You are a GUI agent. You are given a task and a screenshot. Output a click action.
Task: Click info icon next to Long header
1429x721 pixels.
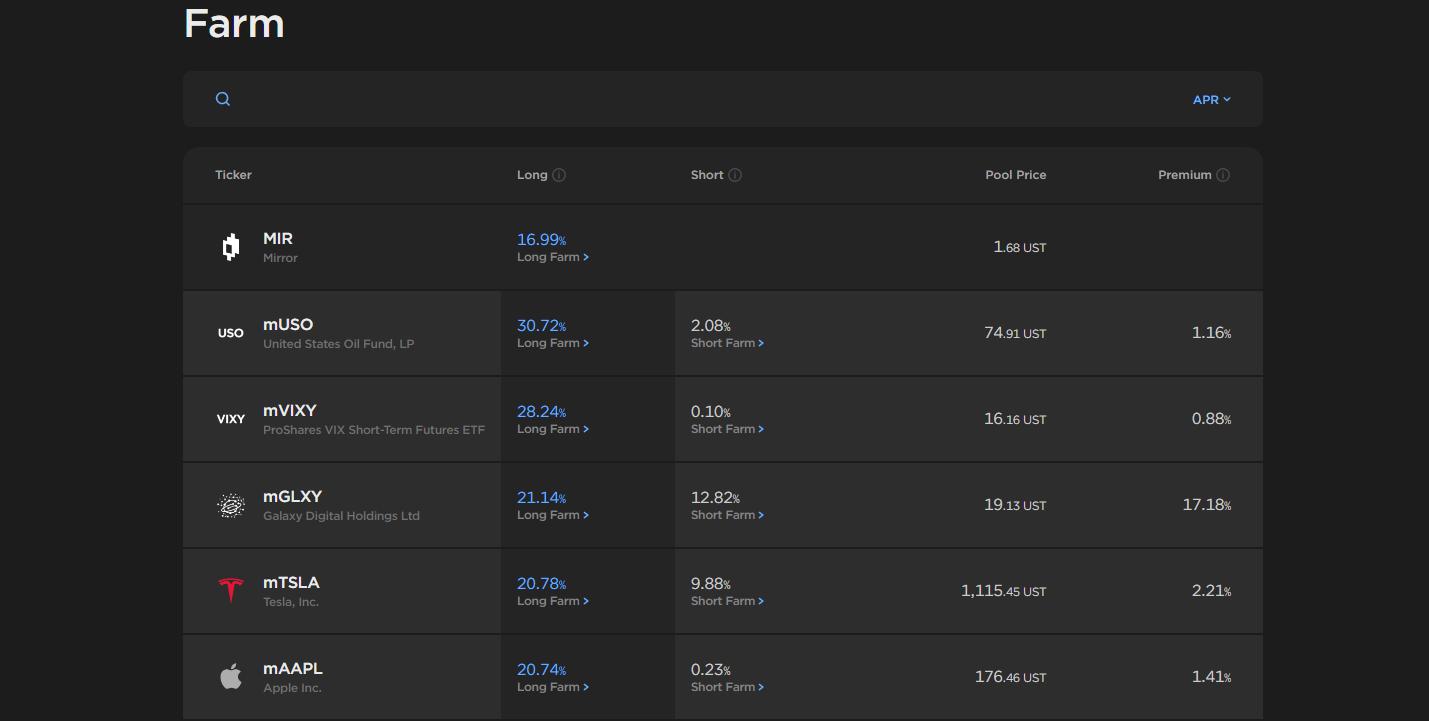point(559,175)
